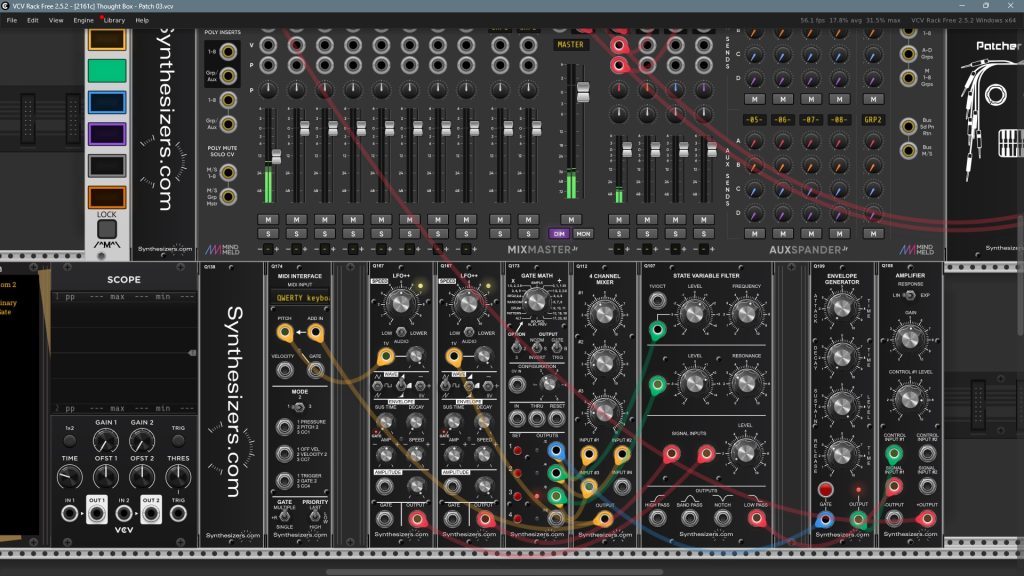Click the -05- label display on AuxSpander
1024x576 pixels.
754,120
